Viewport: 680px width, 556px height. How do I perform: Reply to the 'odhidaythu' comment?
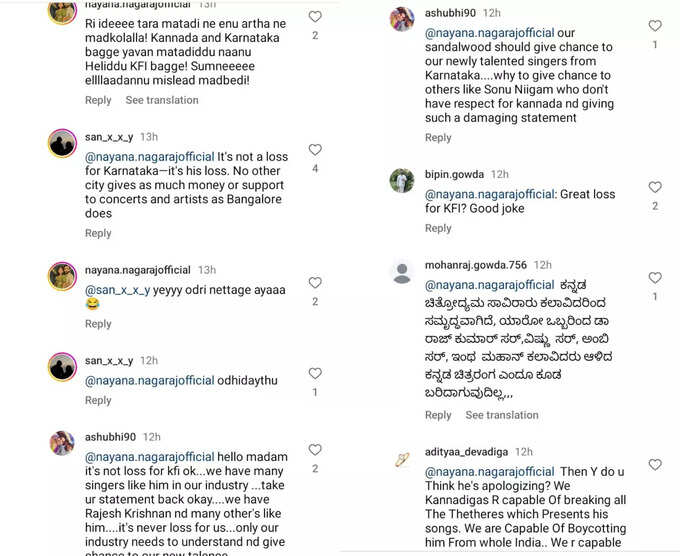pos(98,400)
